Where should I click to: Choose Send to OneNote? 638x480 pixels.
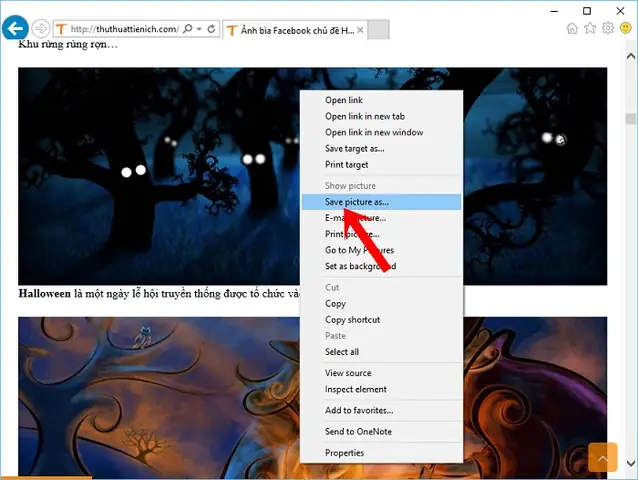[381, 432]
